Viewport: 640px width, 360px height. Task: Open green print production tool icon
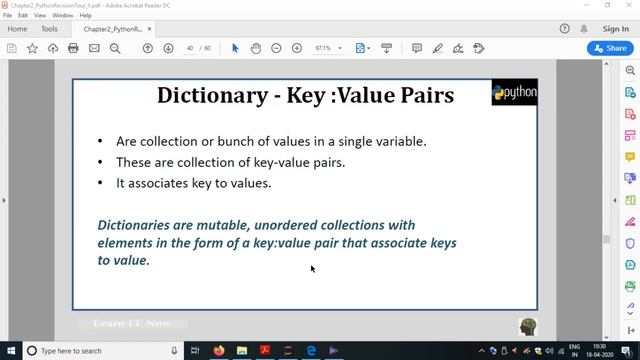(x=630, y=286)
